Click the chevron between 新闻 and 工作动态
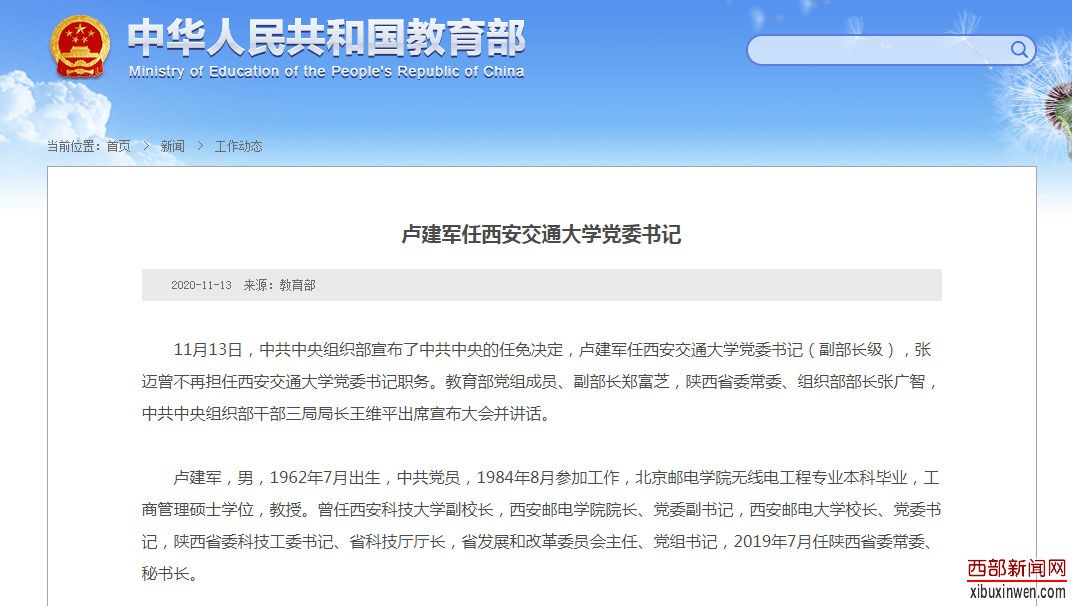The image size is (1072, 606). point(200,146)
